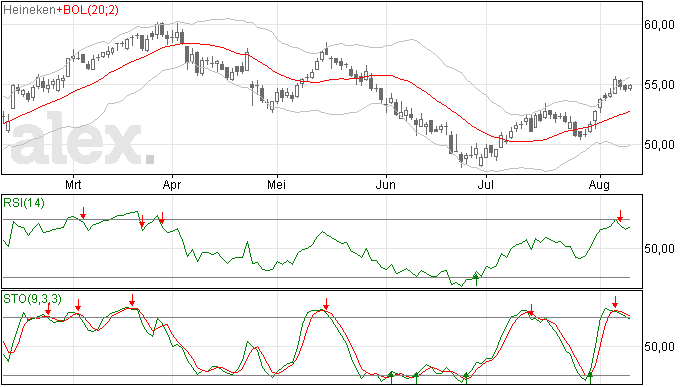The image size is (690, 387).
Task: Select the Mrt month label
Action: click(73, 184)
